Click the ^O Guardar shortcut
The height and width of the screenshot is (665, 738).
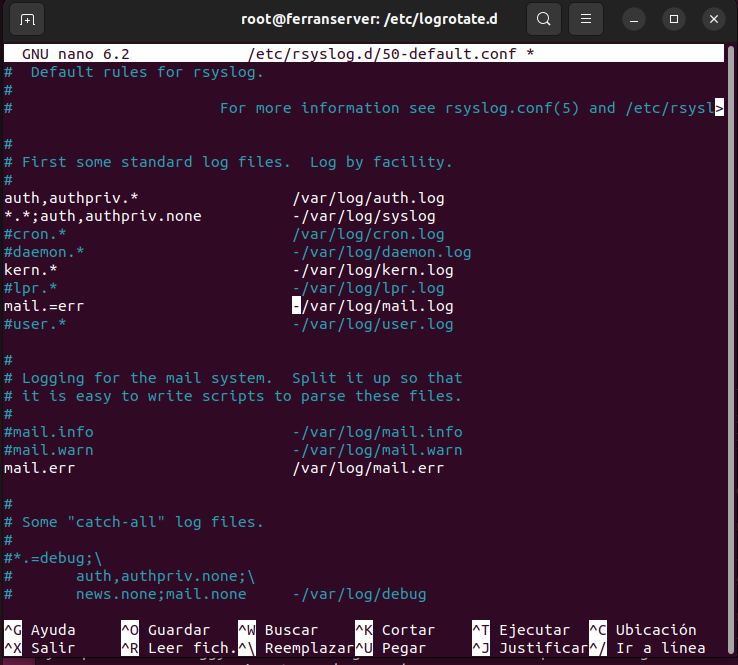click(x=166, y=630)
